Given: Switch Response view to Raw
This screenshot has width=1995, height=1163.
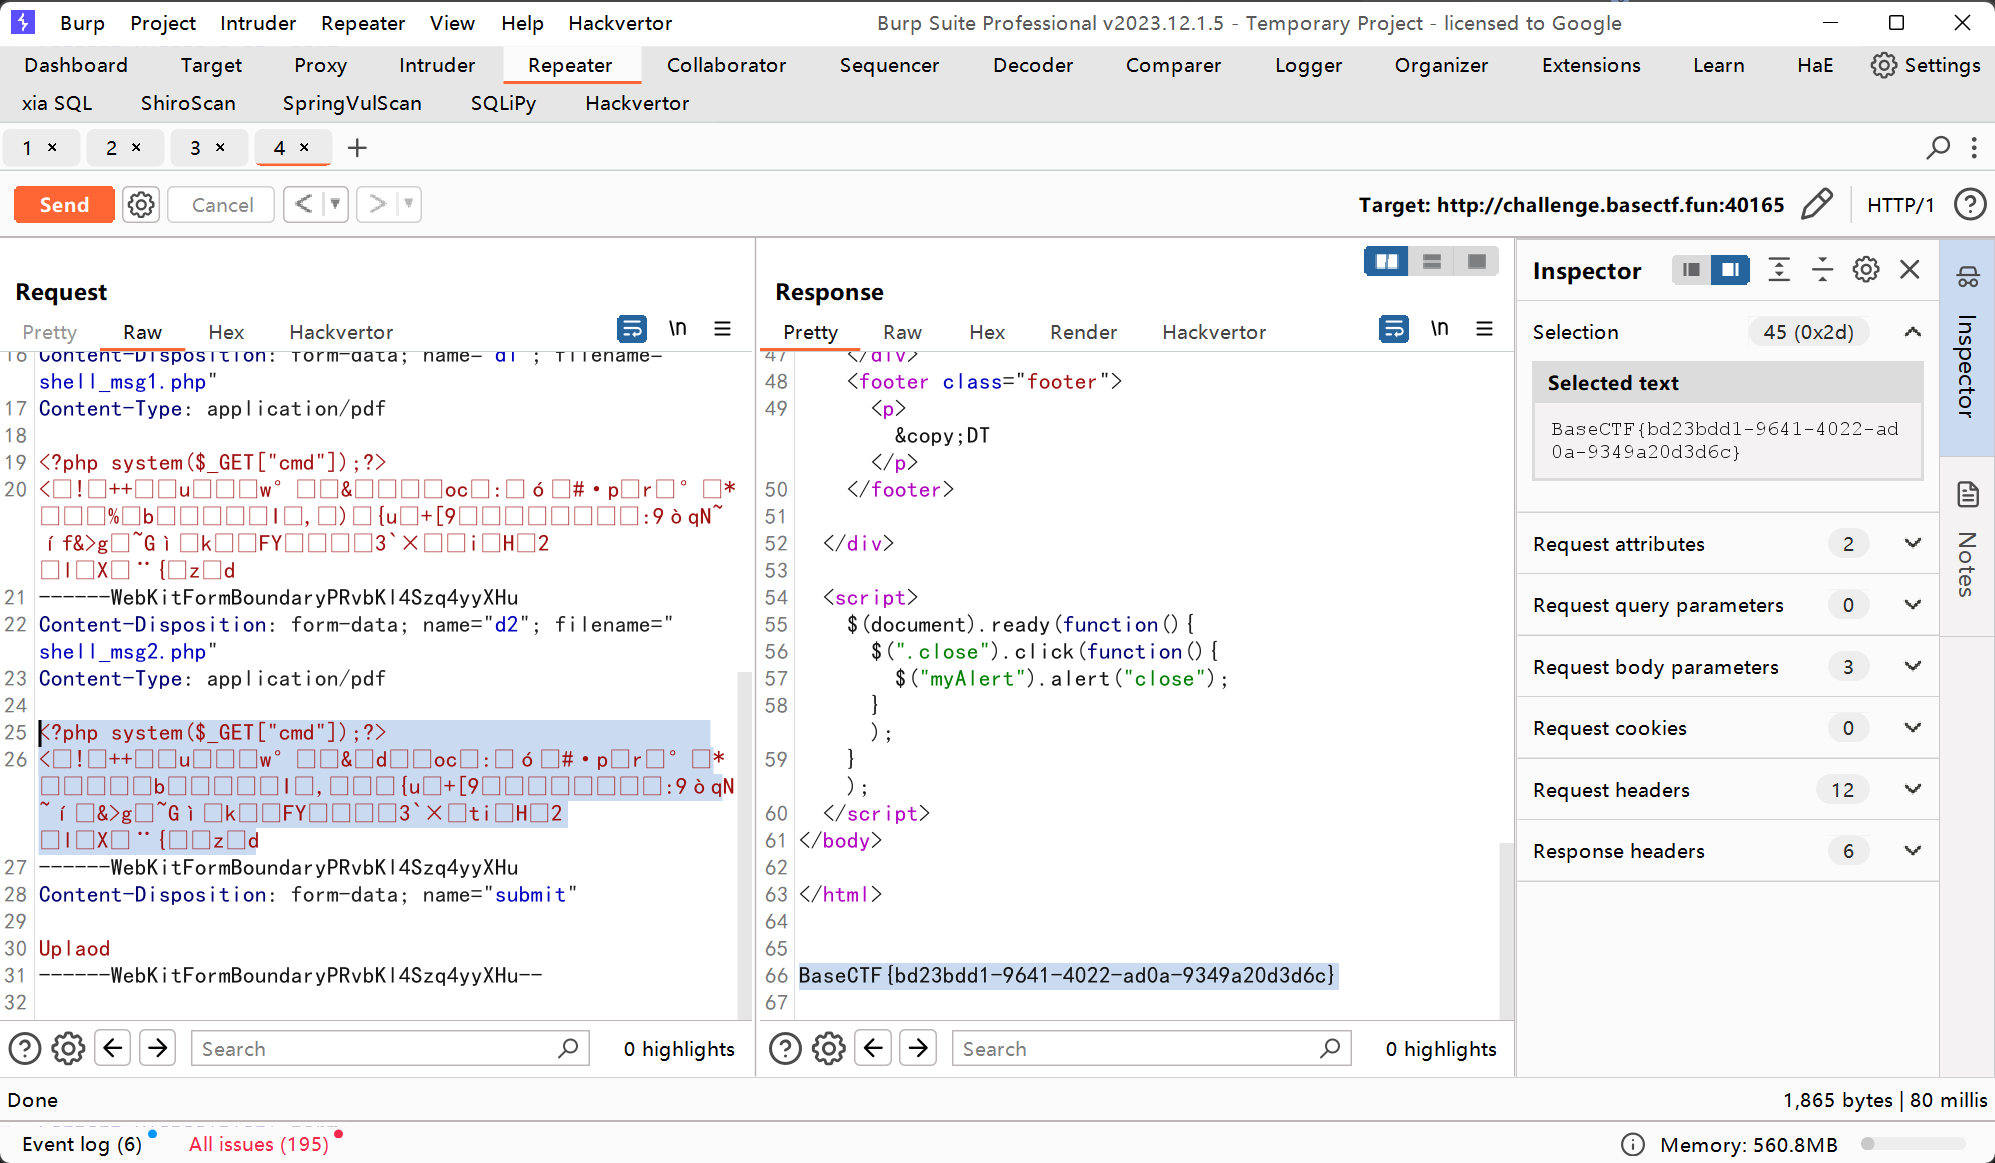Looking at the screenshot, I should point(902,332).
